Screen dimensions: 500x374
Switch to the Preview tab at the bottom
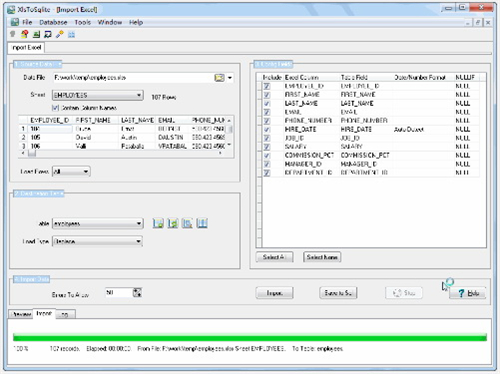[x=21, y=314]
